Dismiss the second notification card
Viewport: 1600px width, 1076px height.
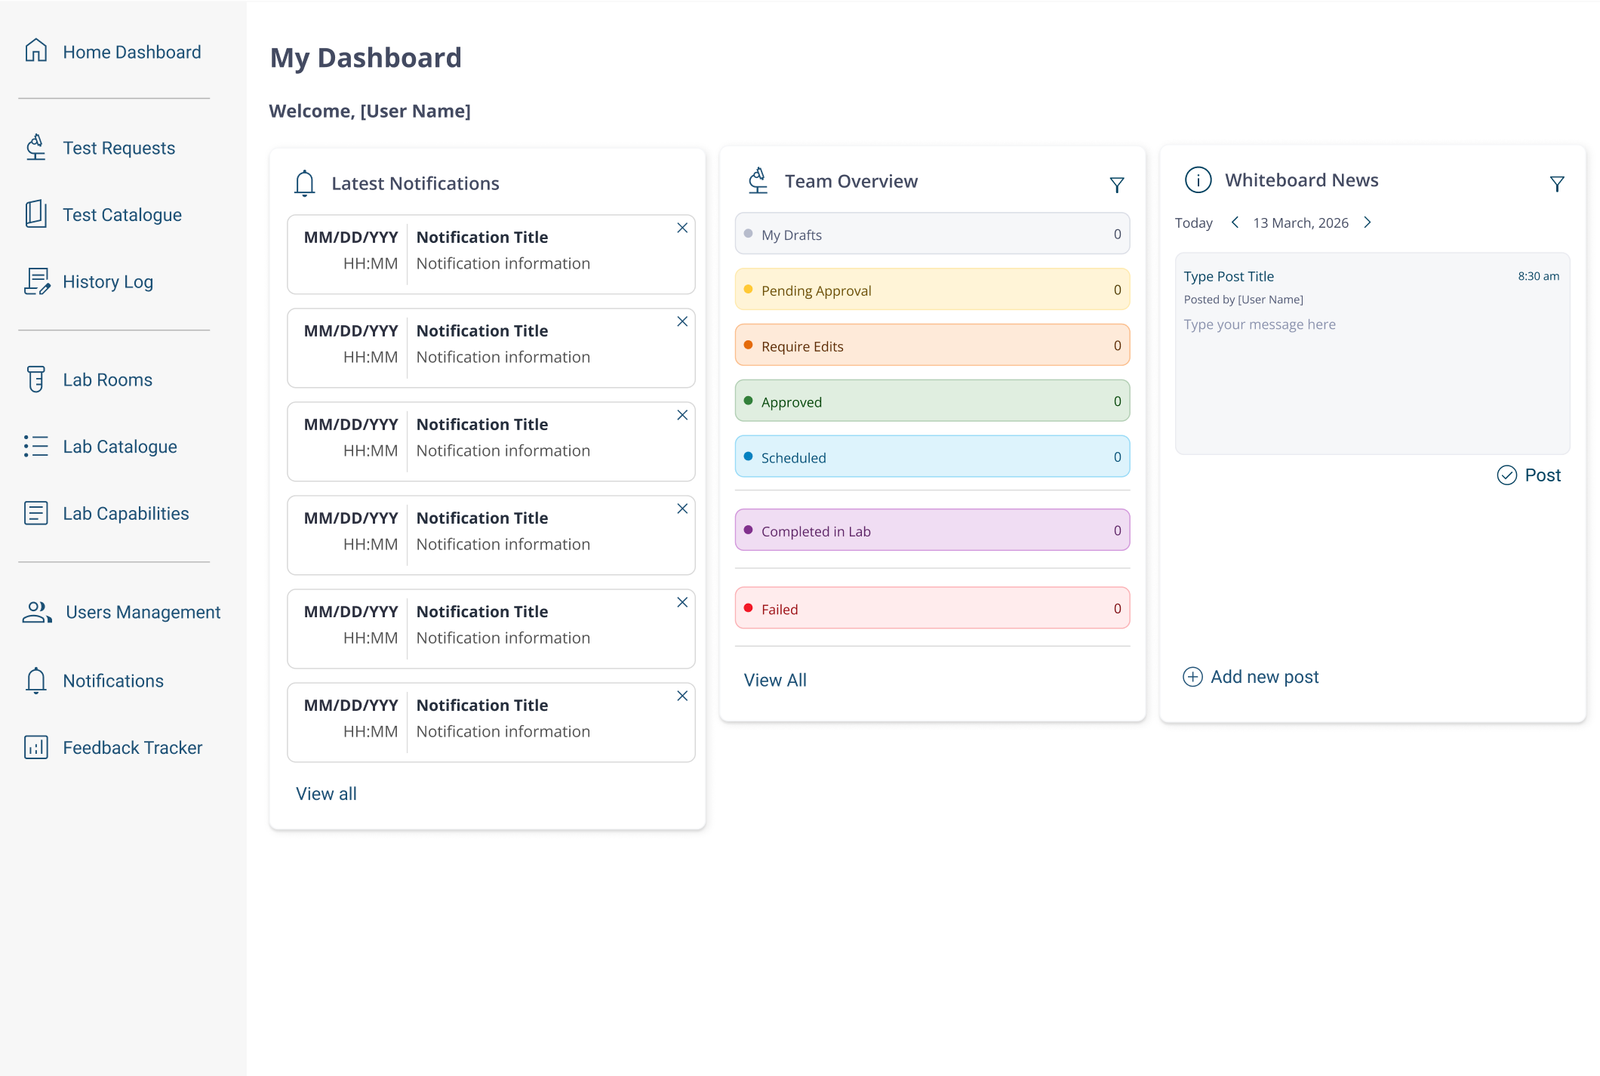pyautogui.click(x=682, y=321)
